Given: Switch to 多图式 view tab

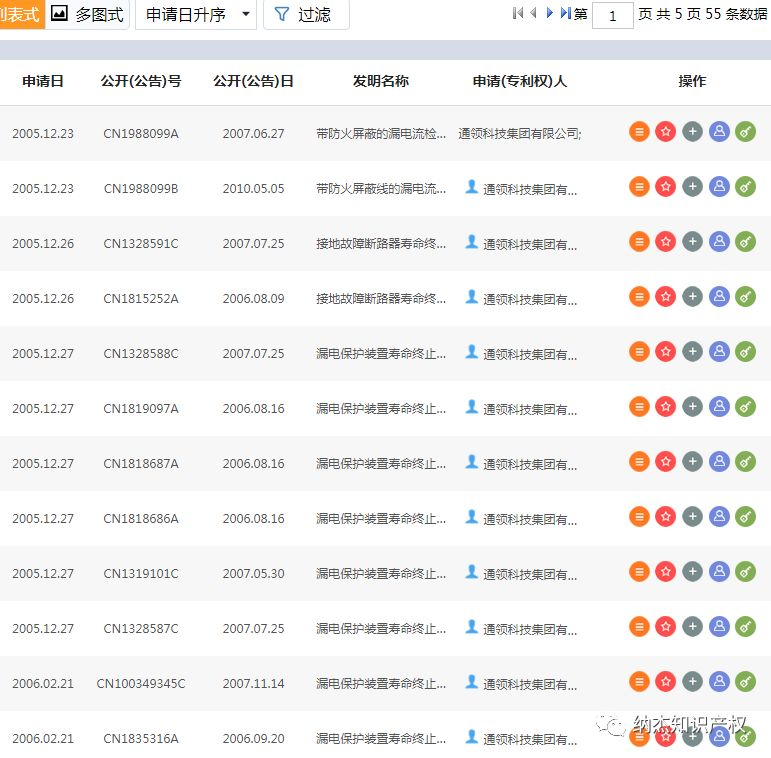Looking at the screenshot, I should coord(88,14).
